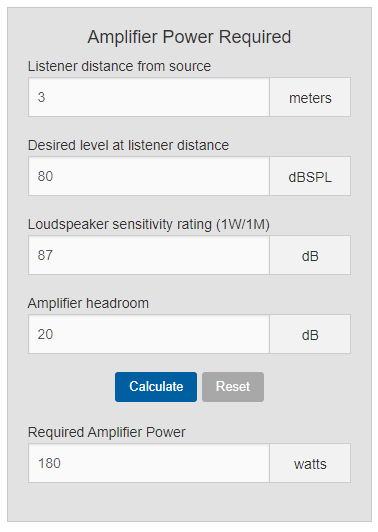Focus the Listener distance from source field
The height and width of the screenshot is (532, 378).
tap(149, 97)
